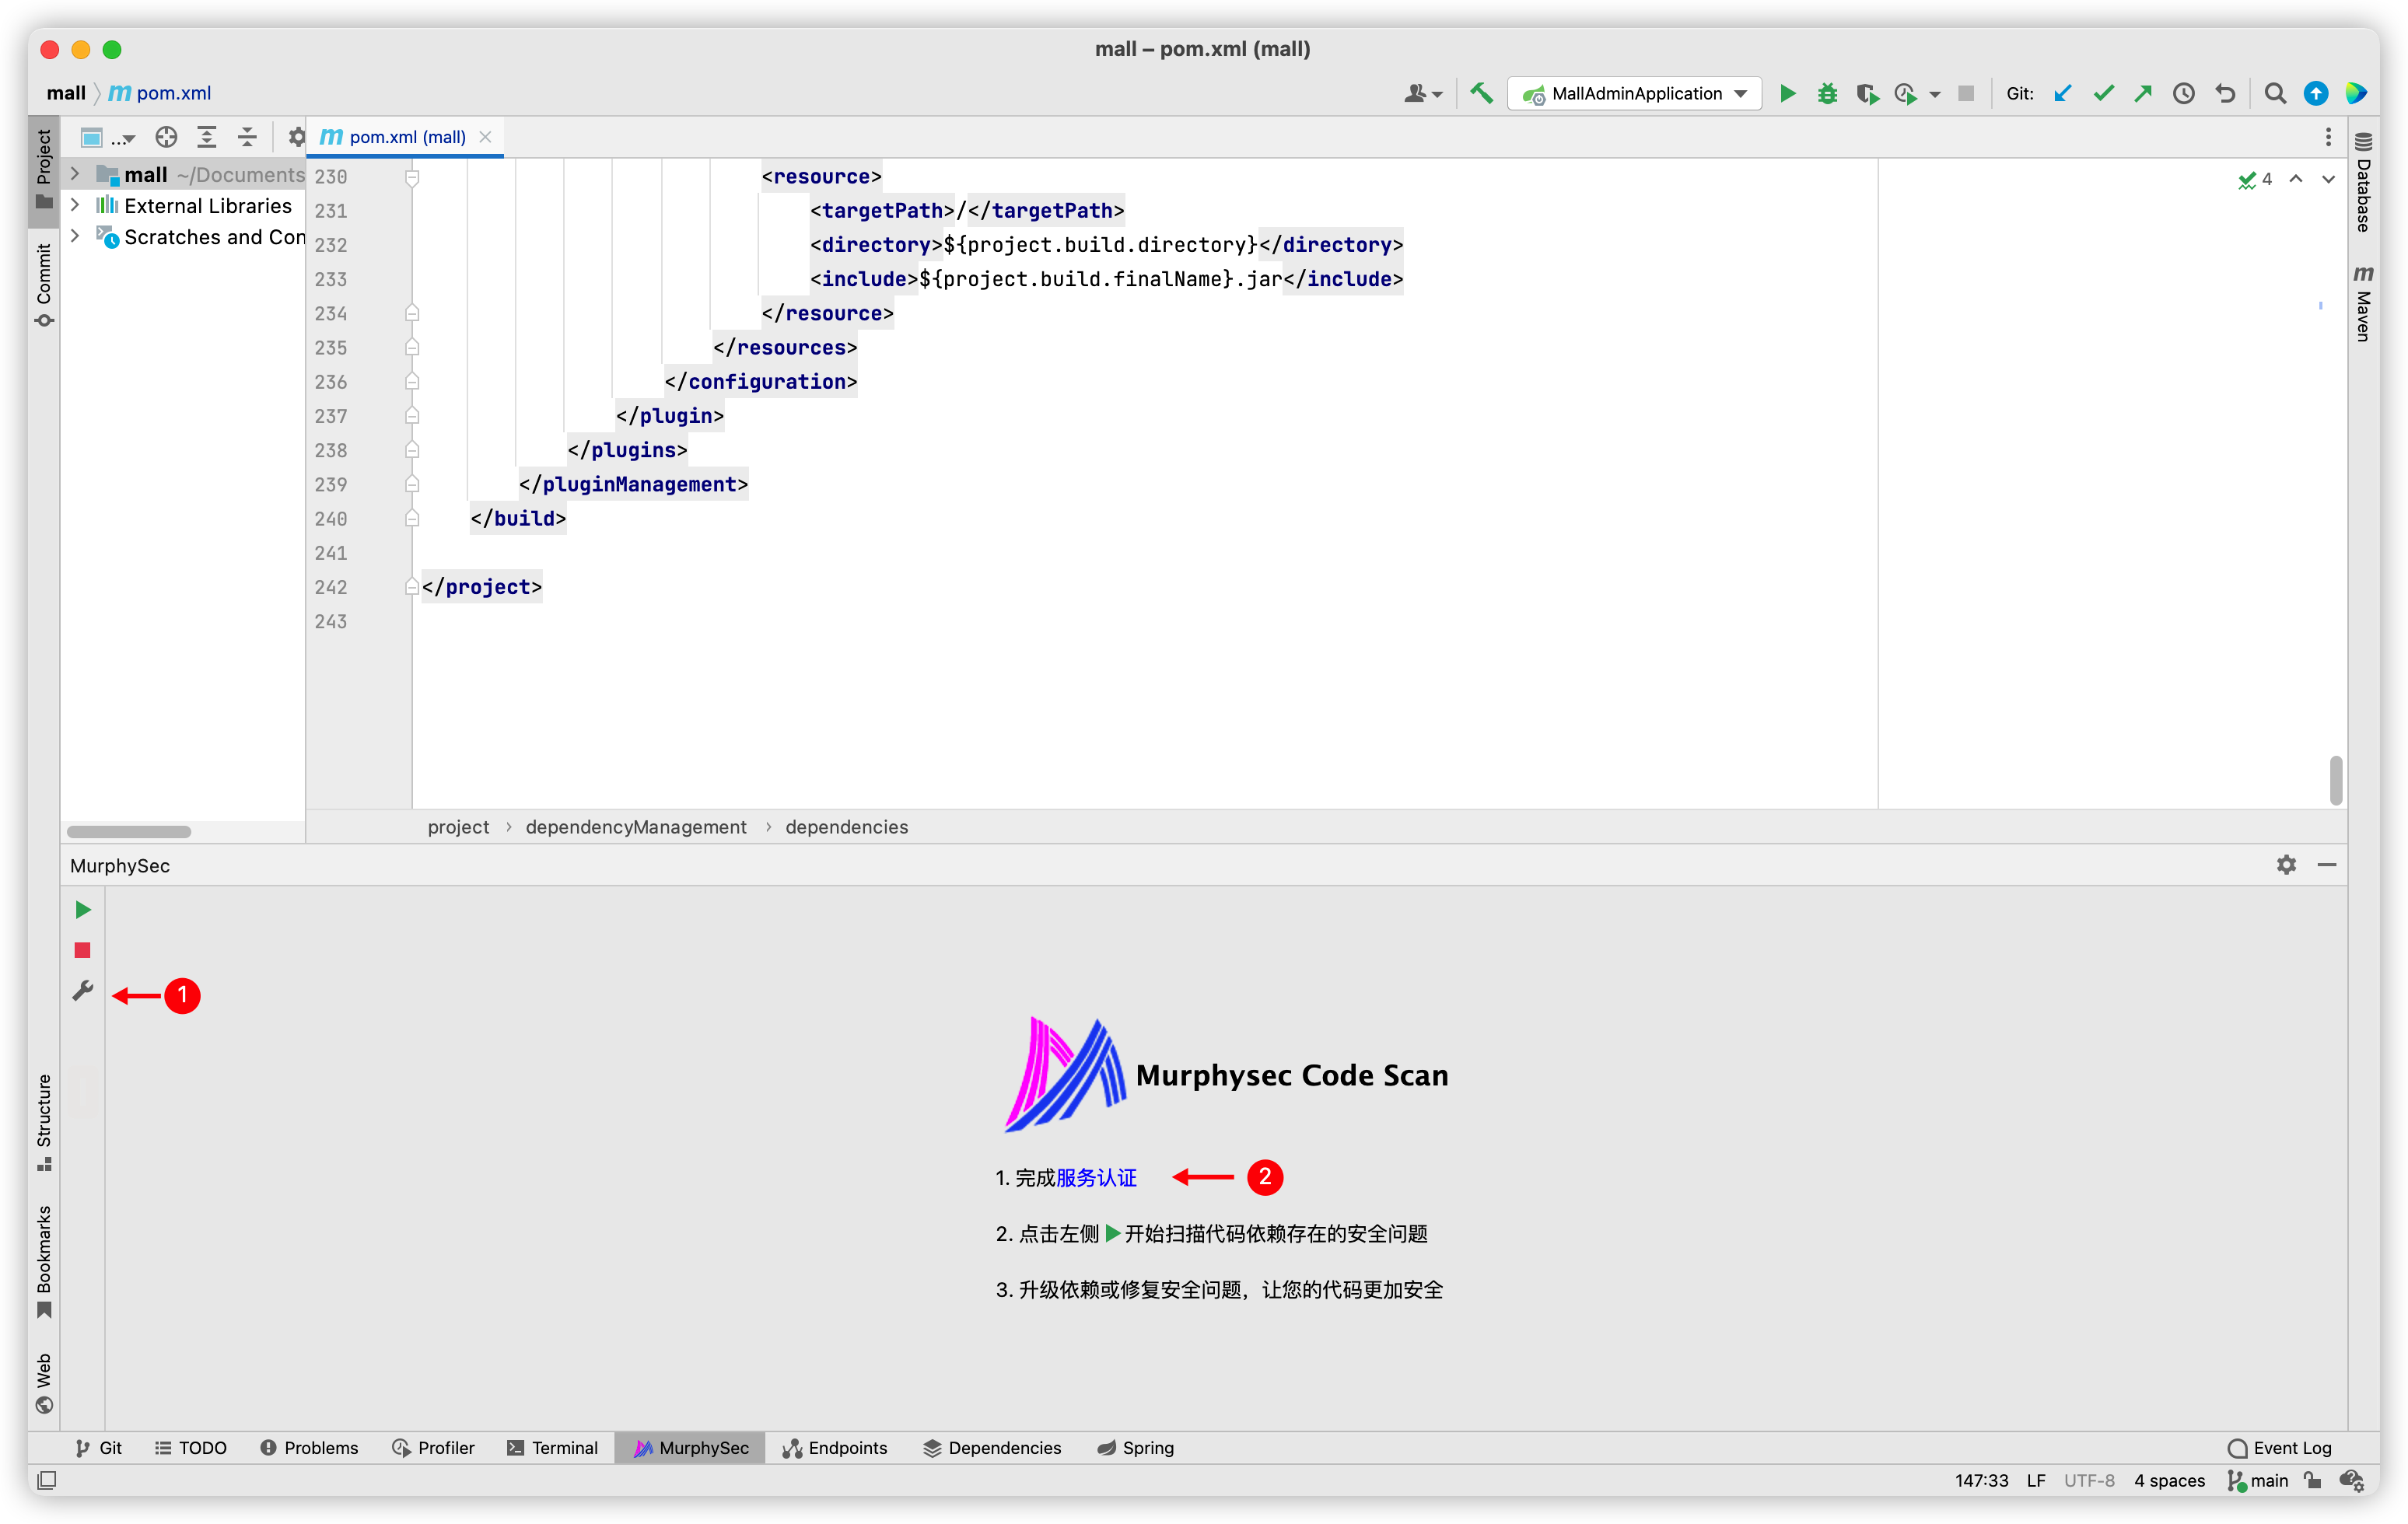Build project with hammer icon
The width and height of the screenshot is (2408, 1524).
click(x=1481, y=93)
